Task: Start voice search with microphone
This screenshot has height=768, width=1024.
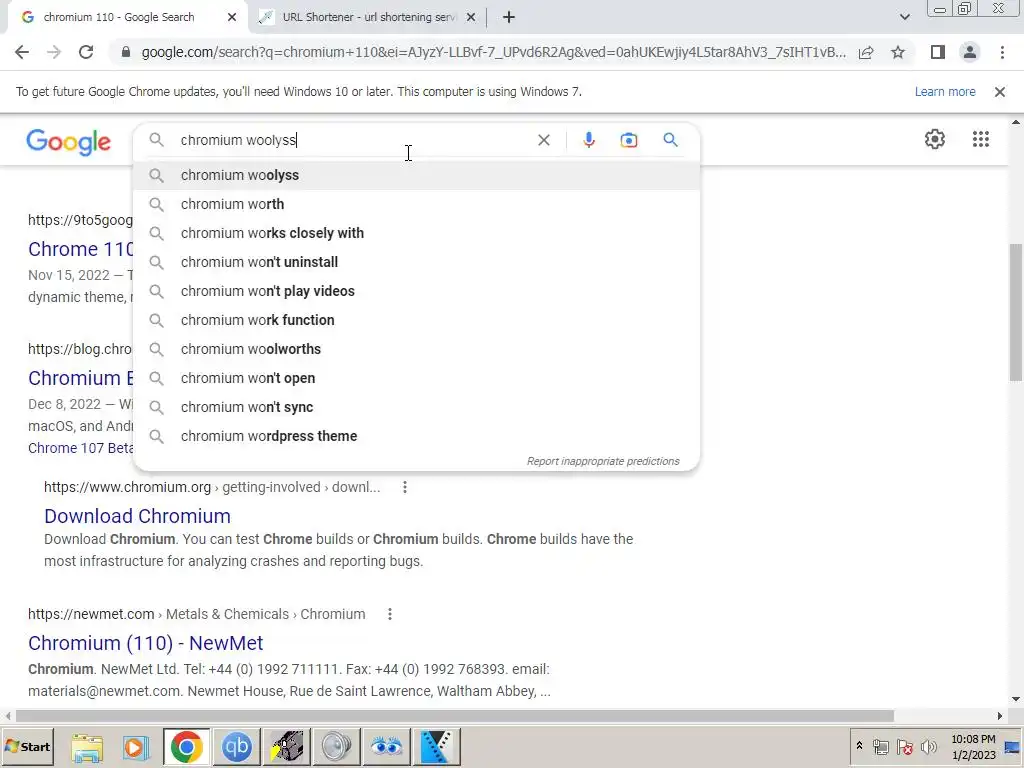Action: point(588,140)
